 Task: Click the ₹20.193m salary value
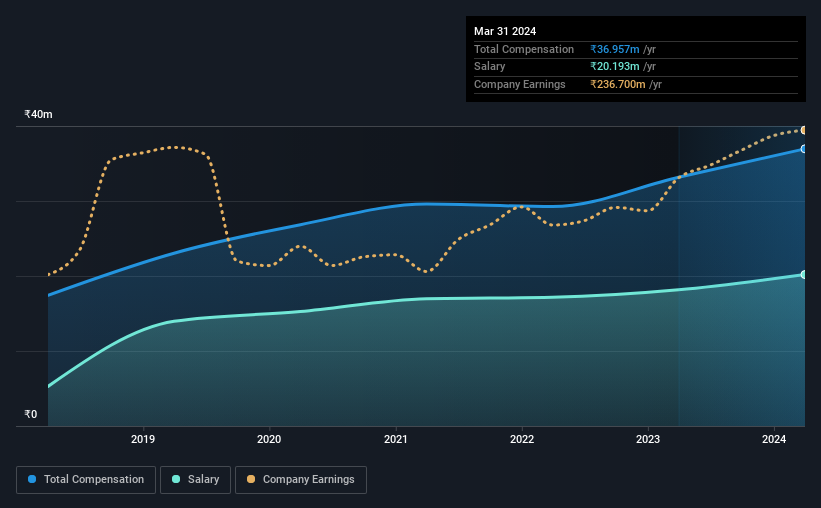(615, 67)
